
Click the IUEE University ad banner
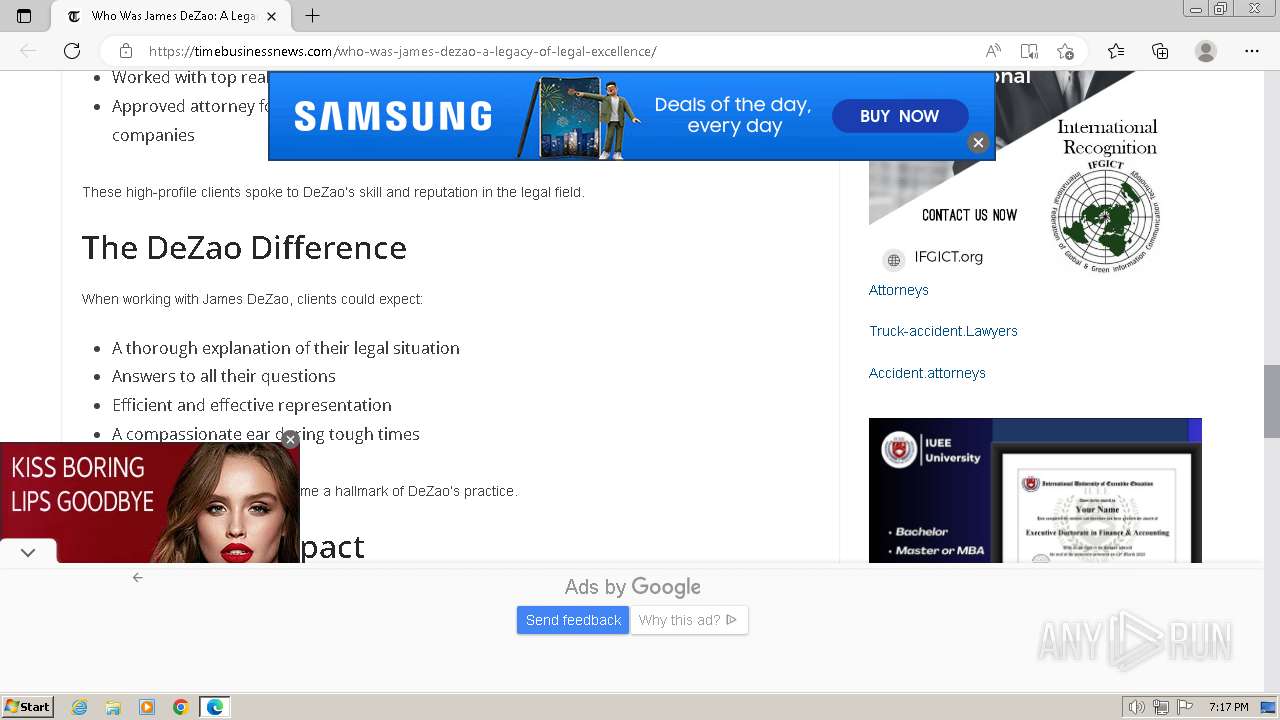pos(1035,490)
